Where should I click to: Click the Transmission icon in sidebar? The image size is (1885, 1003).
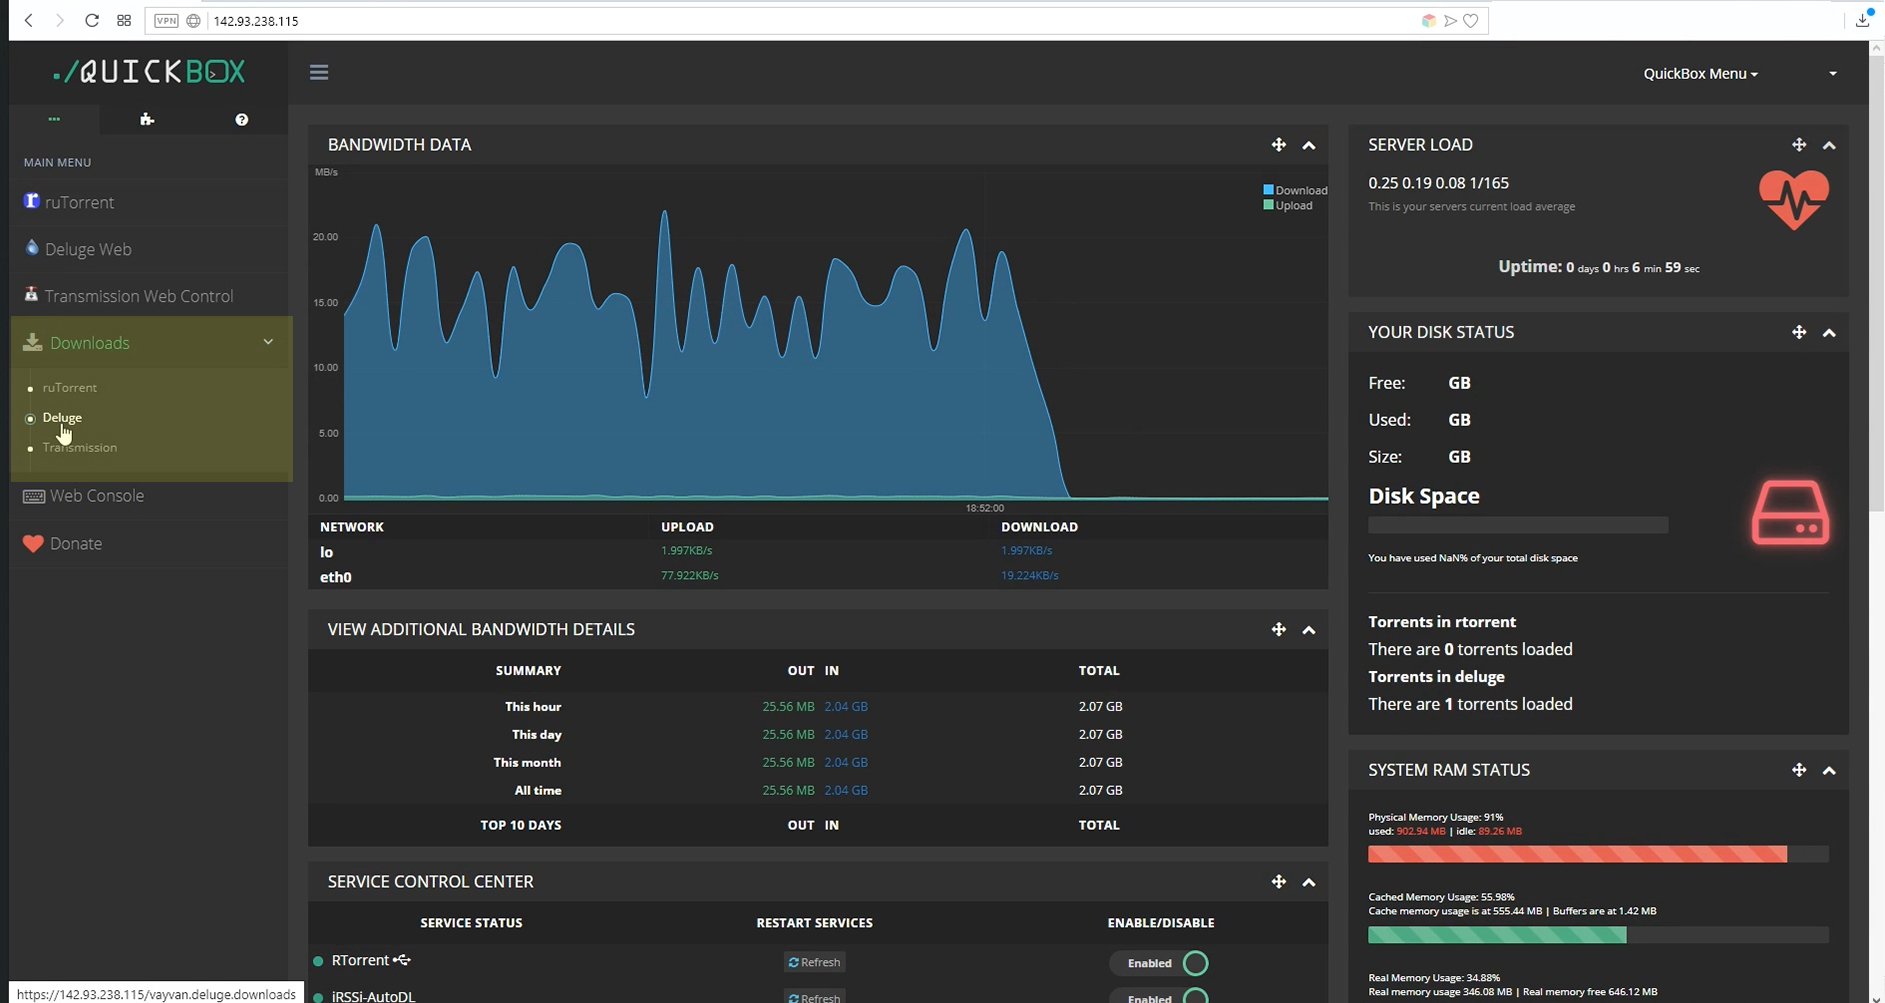click(31, 294)
